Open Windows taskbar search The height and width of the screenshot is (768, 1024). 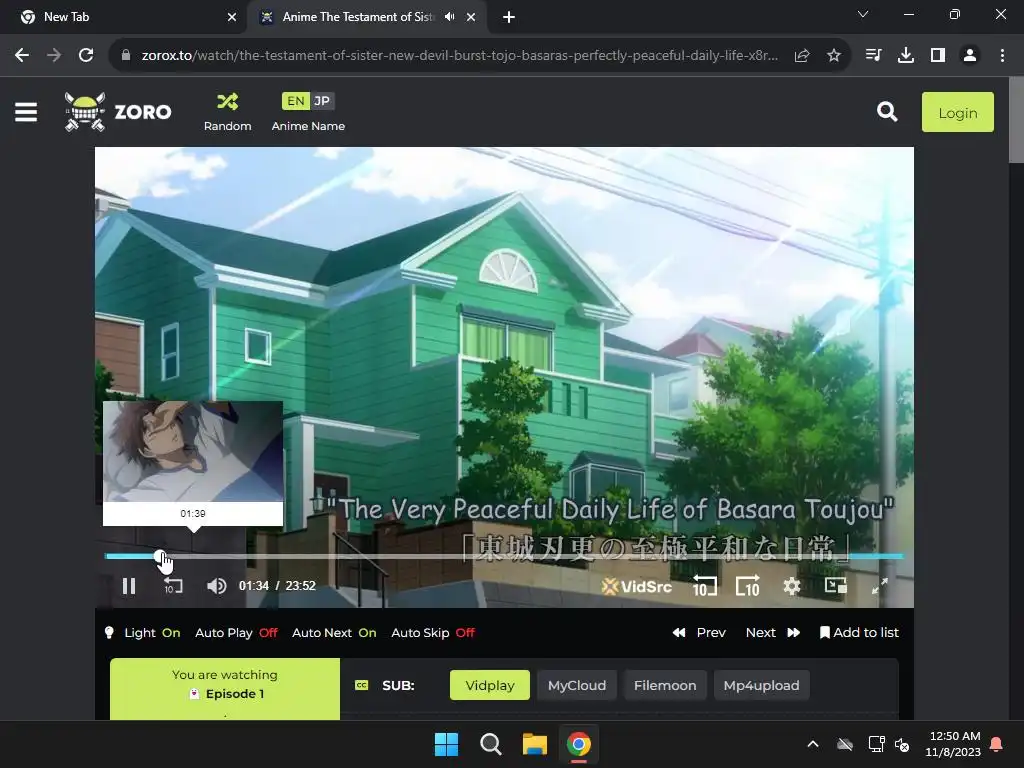coord(490,744)
